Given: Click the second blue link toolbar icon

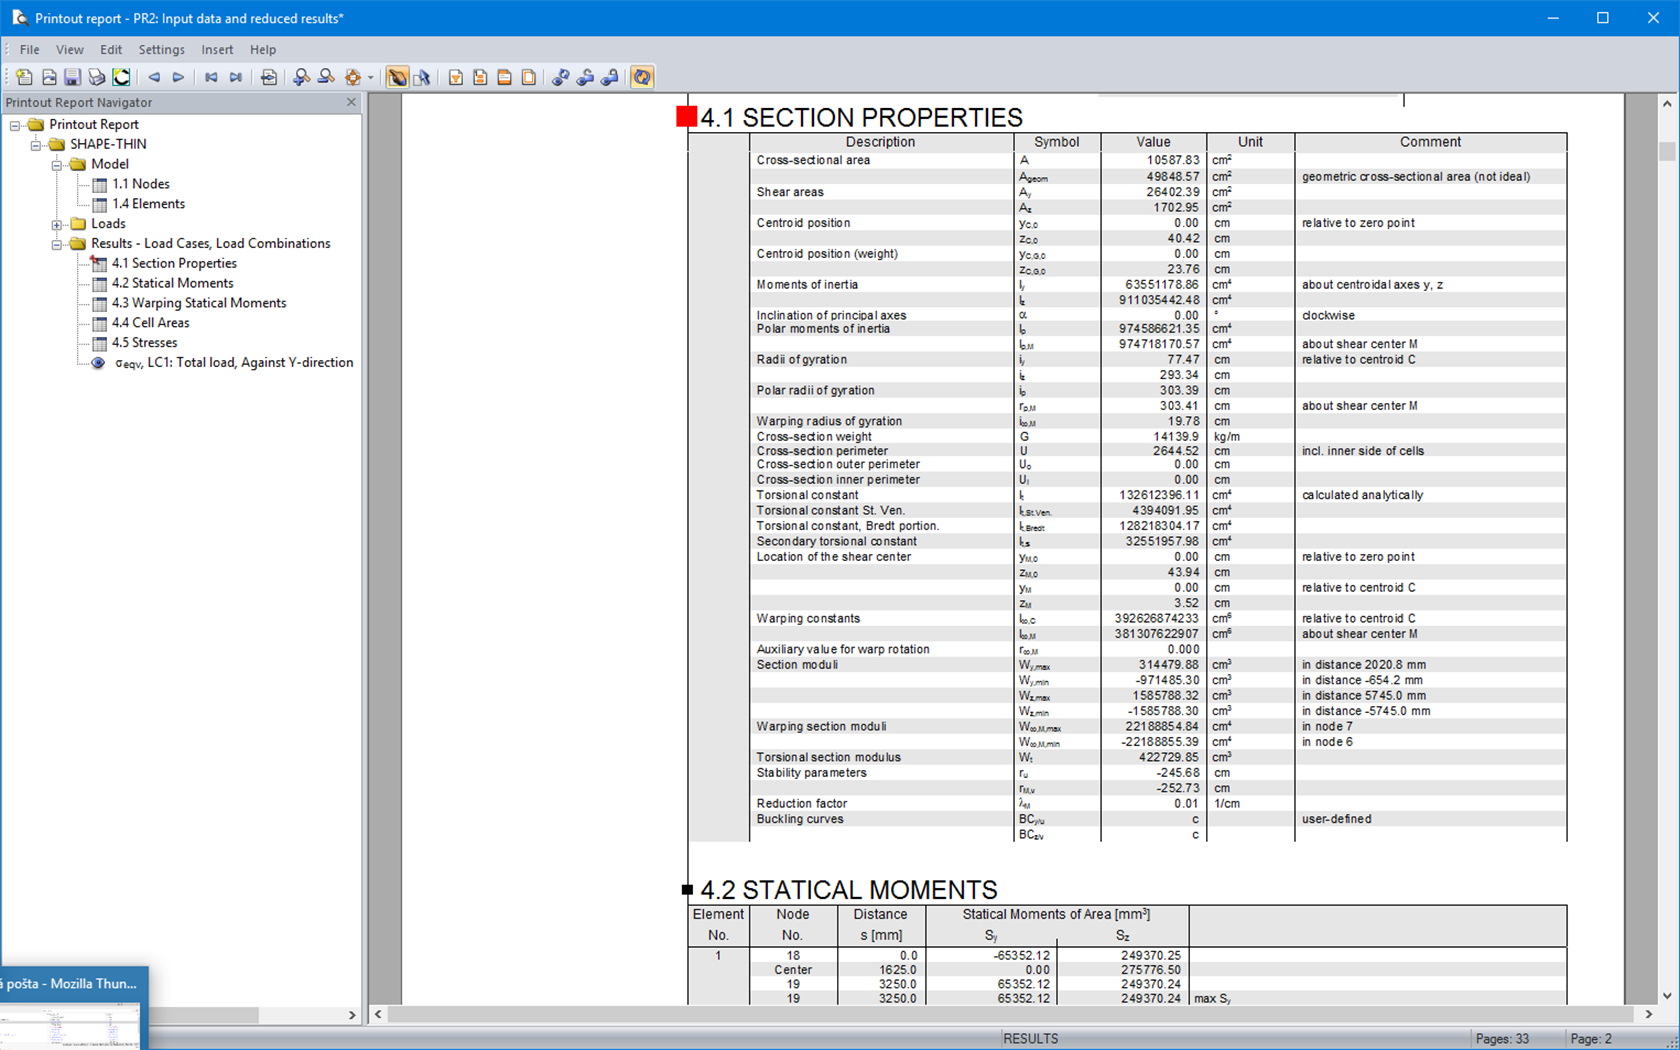Looking at the screenshot, I should [585, 77].
